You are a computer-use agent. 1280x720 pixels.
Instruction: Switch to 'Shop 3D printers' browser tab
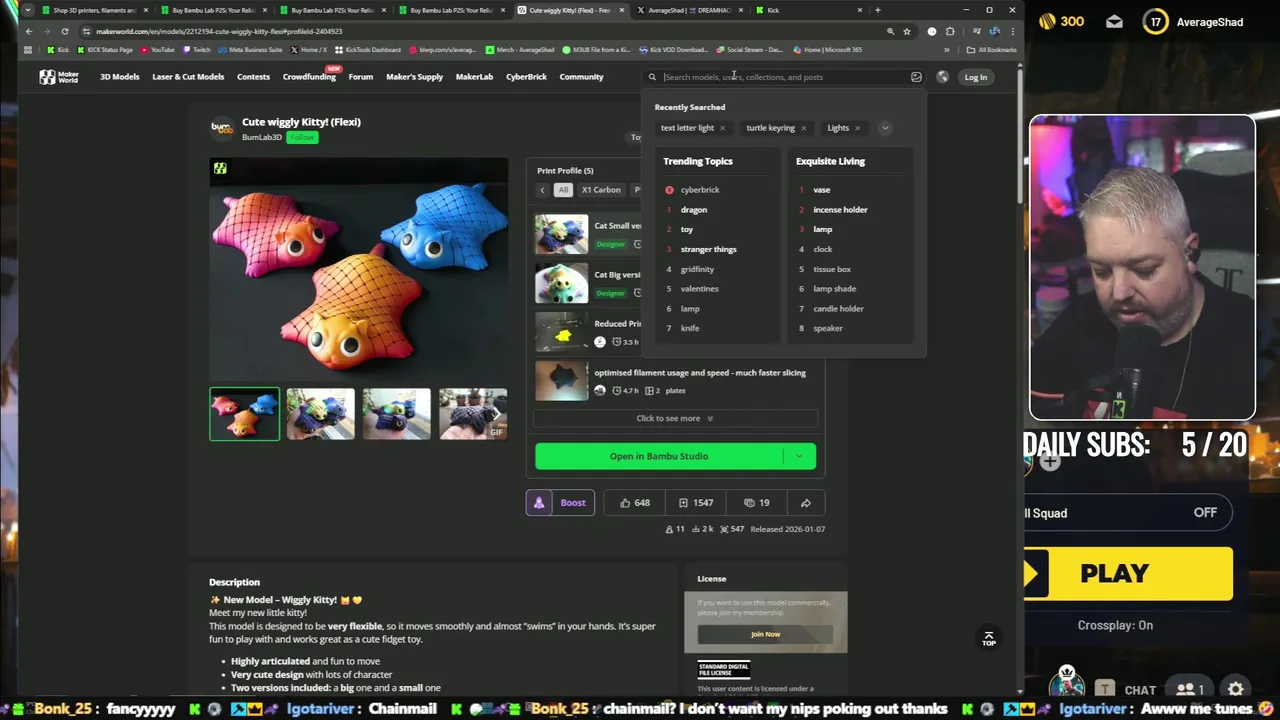pyautogui.click(x=95, y=10)
